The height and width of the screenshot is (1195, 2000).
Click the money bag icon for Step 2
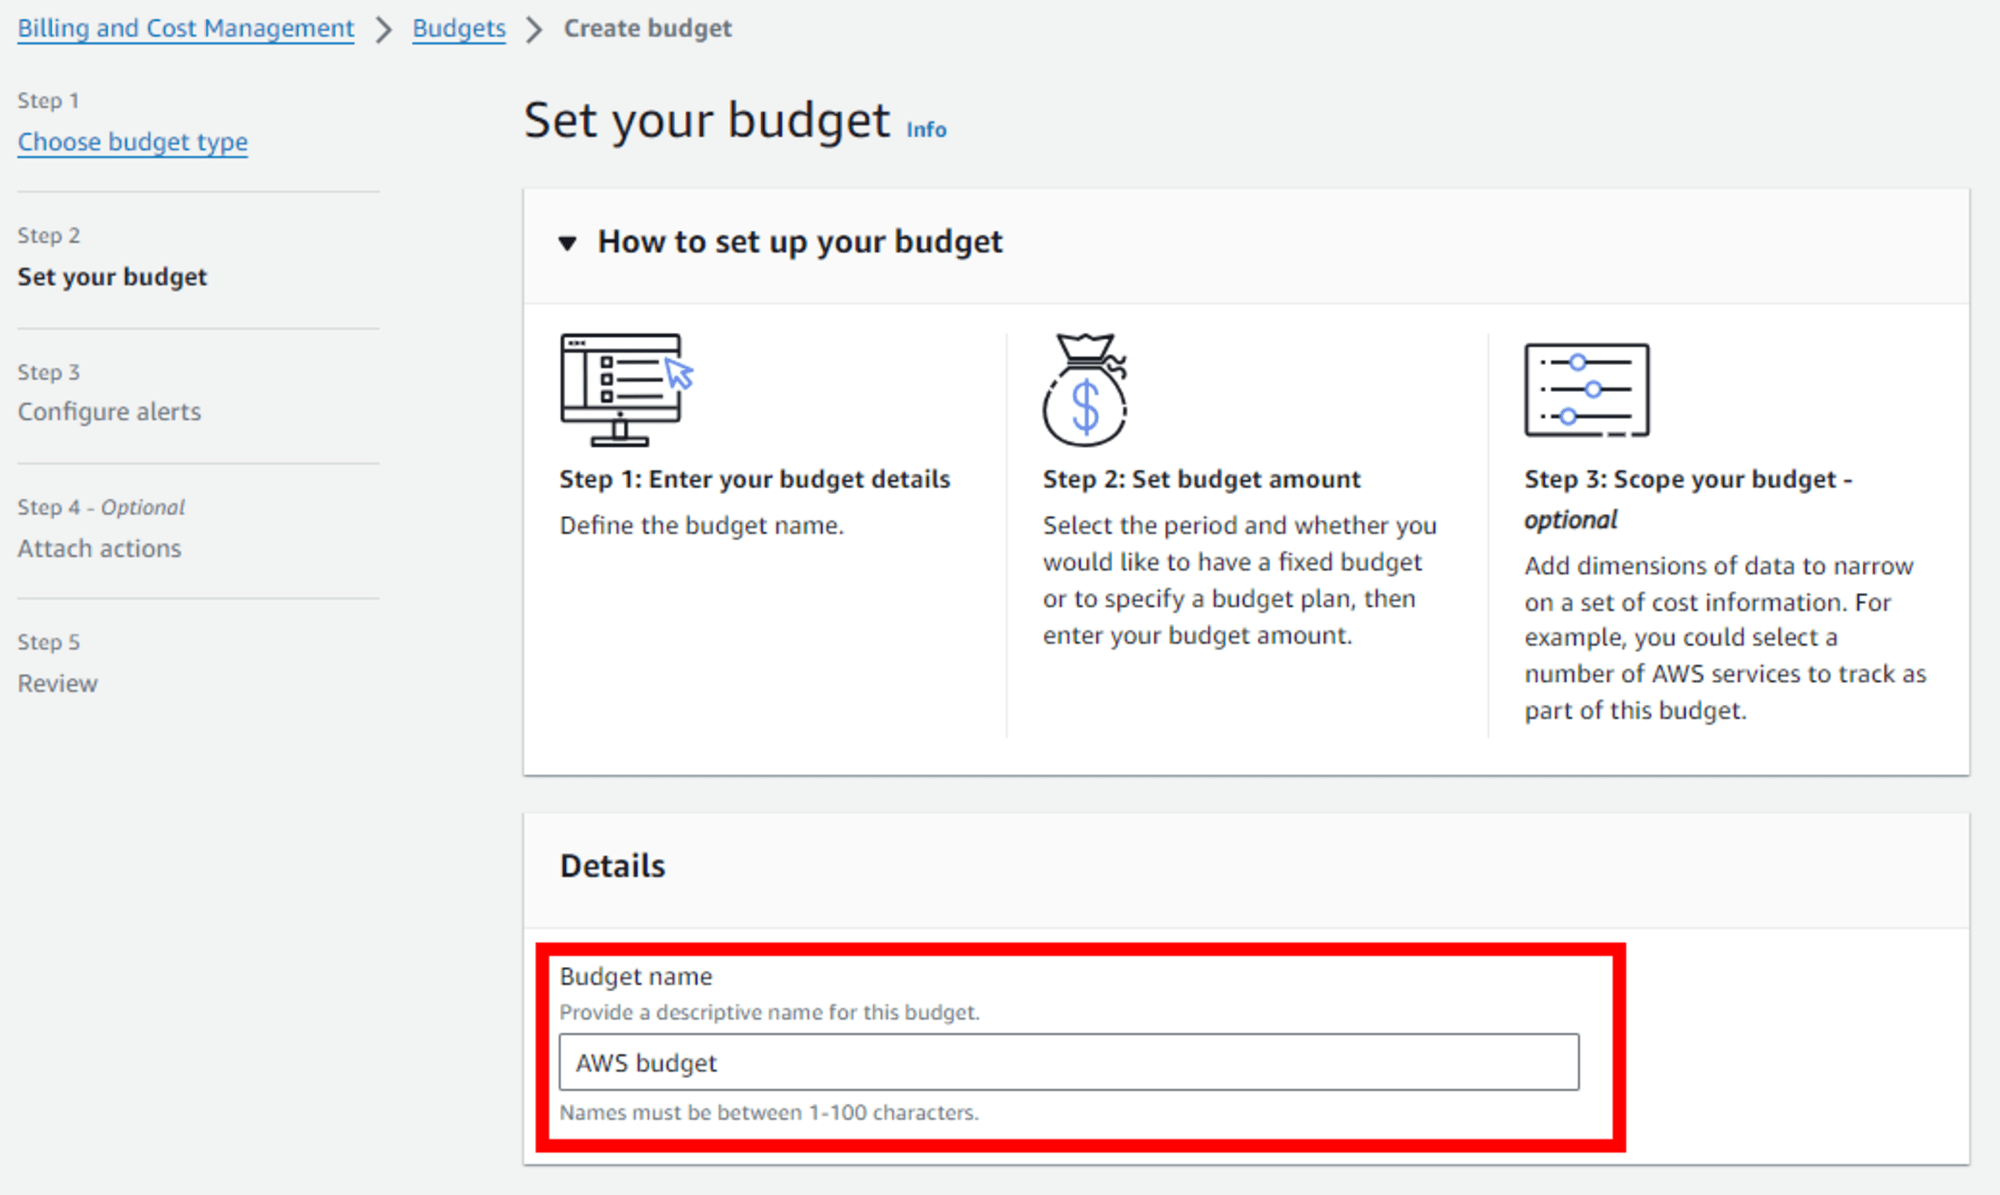1085,390
